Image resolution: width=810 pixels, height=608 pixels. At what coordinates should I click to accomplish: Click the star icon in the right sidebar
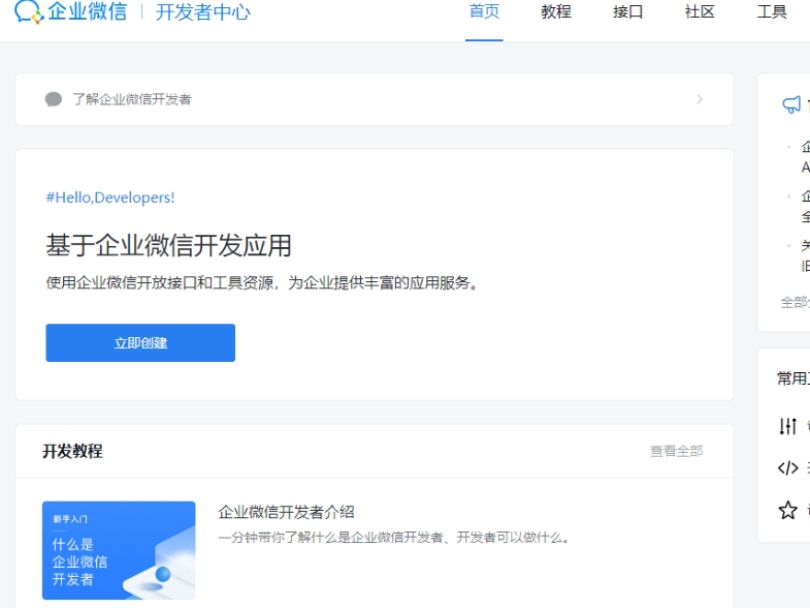tap(788, 510)
